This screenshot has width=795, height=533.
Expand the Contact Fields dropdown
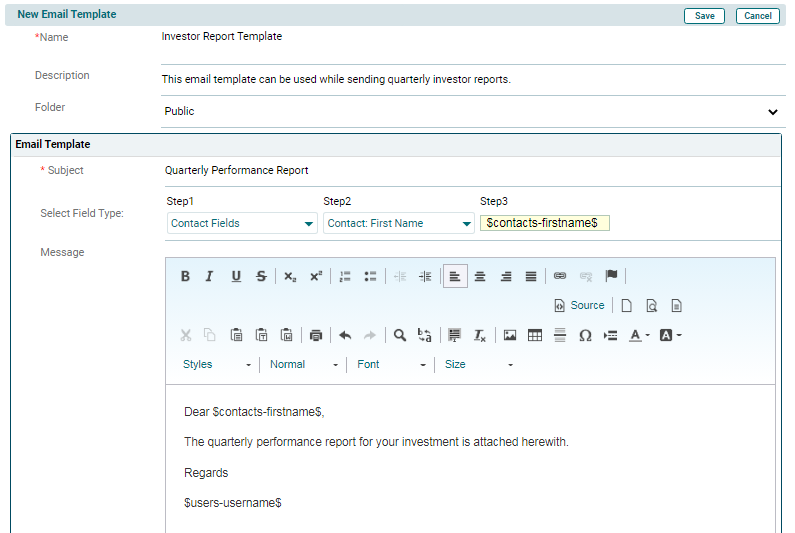tap(242, 224)
